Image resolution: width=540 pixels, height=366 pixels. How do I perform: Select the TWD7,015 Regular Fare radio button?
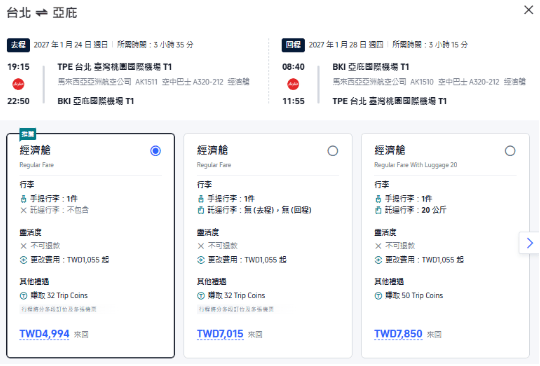click(x=333, y=151)
